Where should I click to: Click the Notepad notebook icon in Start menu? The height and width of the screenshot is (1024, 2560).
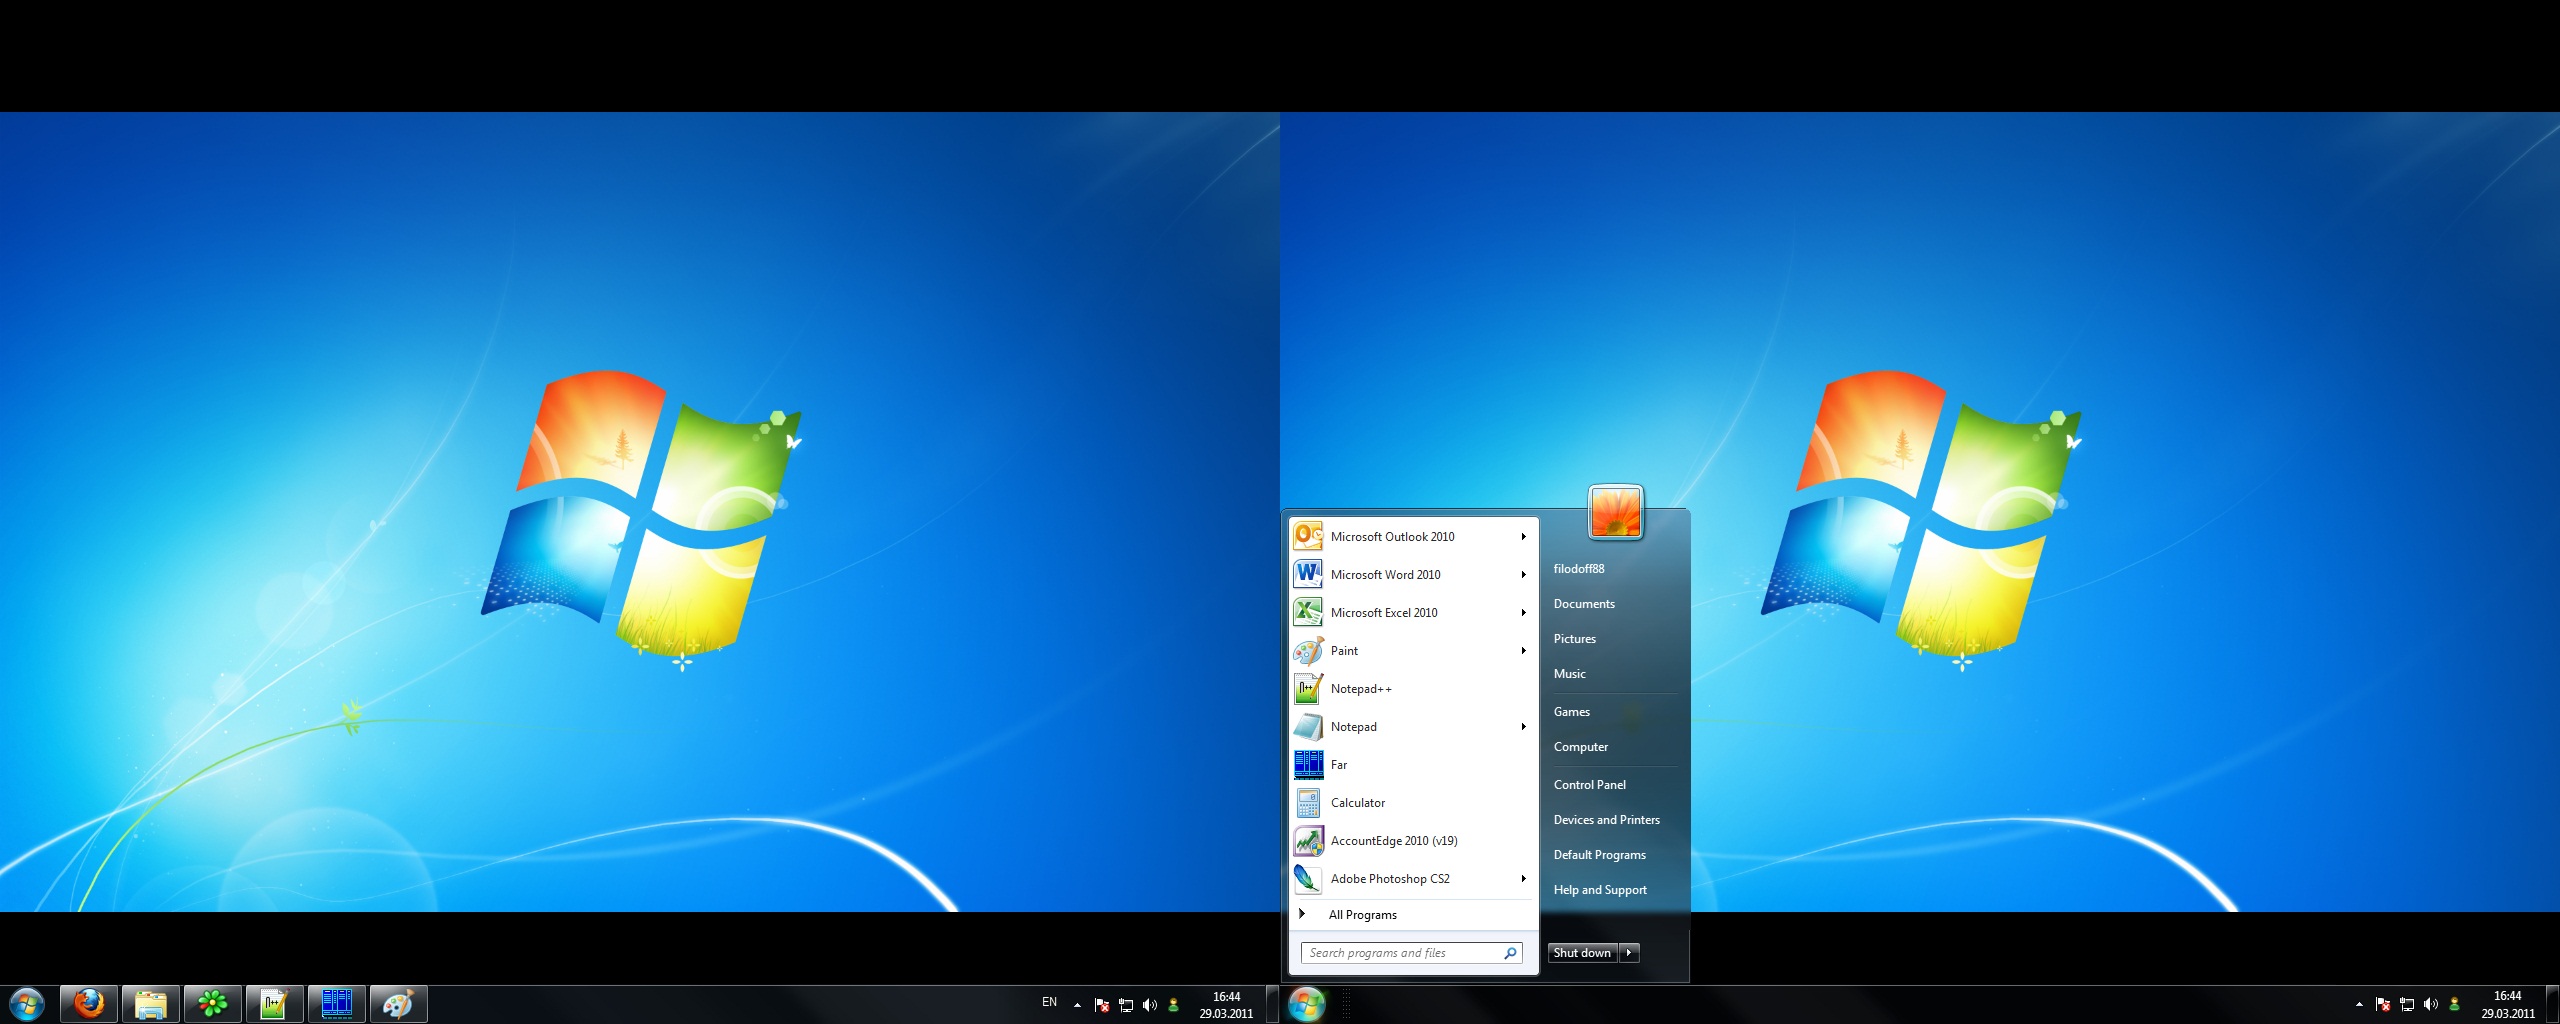(1308, 727)
